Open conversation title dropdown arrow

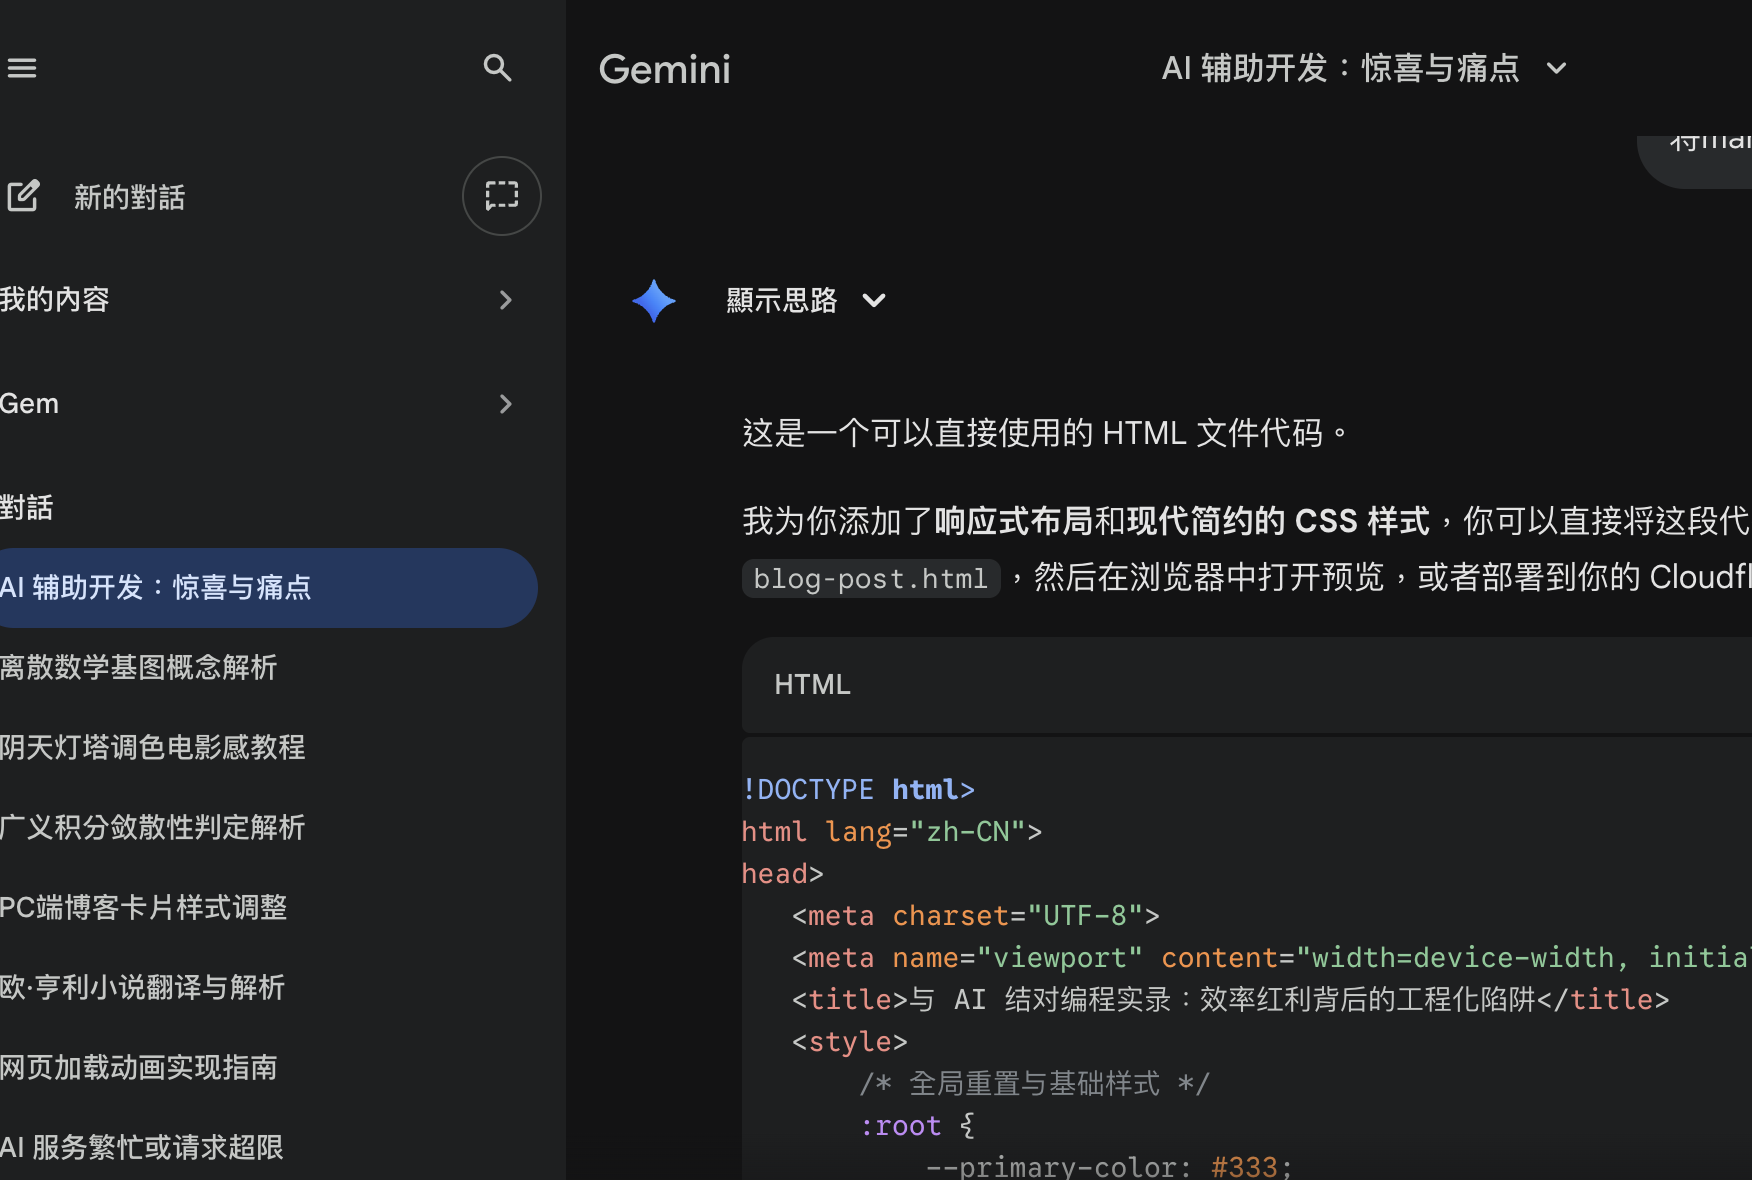point(1556,69)
